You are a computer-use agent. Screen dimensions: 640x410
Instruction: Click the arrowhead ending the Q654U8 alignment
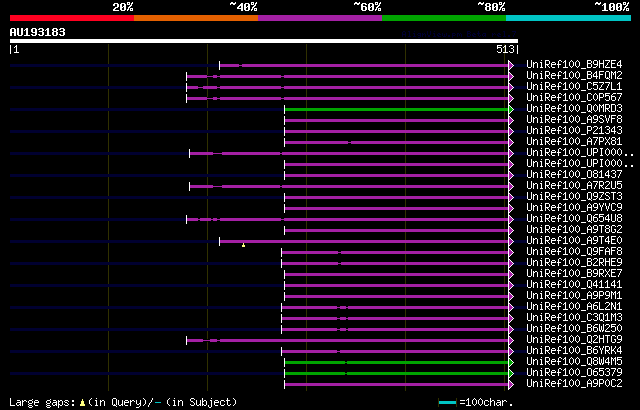tap(511, 219)
